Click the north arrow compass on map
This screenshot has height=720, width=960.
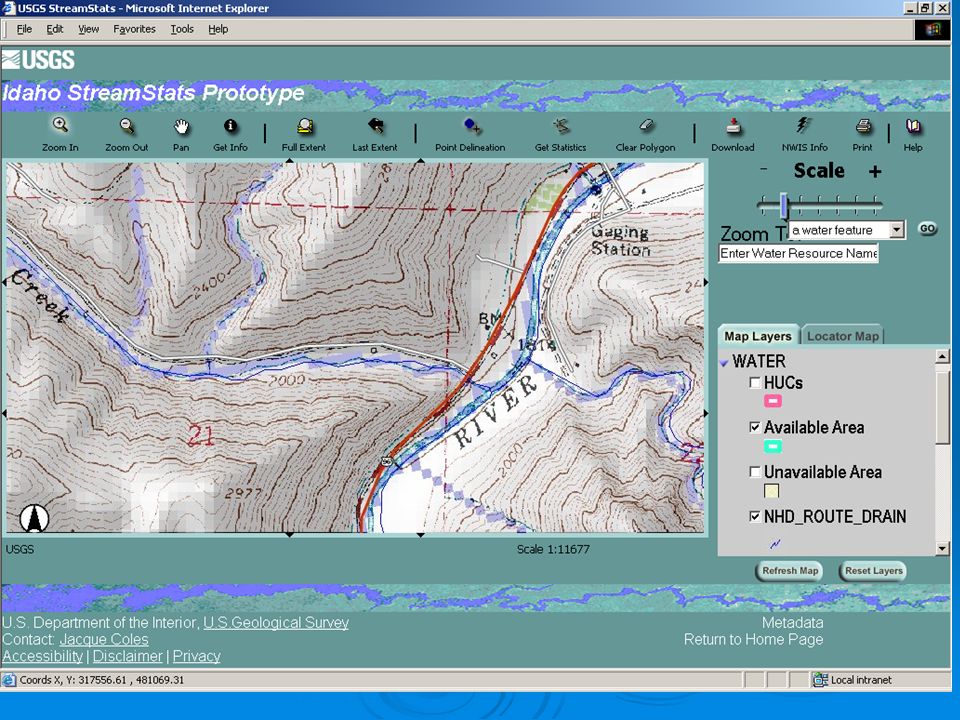tap(34, 518)
